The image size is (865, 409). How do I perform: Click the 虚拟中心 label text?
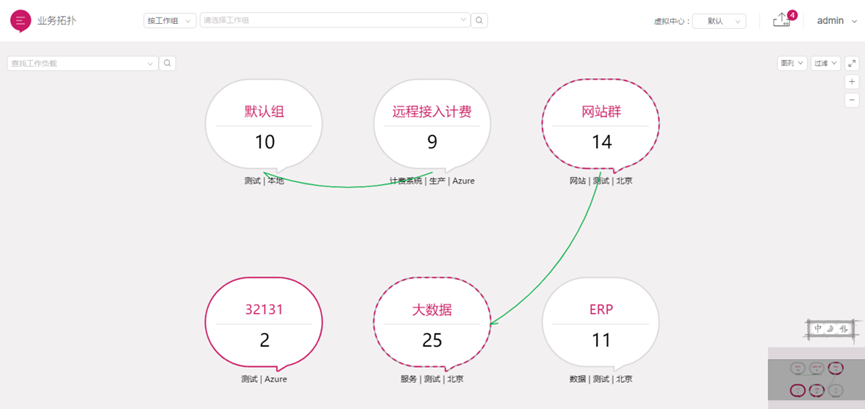pos(671,21)
